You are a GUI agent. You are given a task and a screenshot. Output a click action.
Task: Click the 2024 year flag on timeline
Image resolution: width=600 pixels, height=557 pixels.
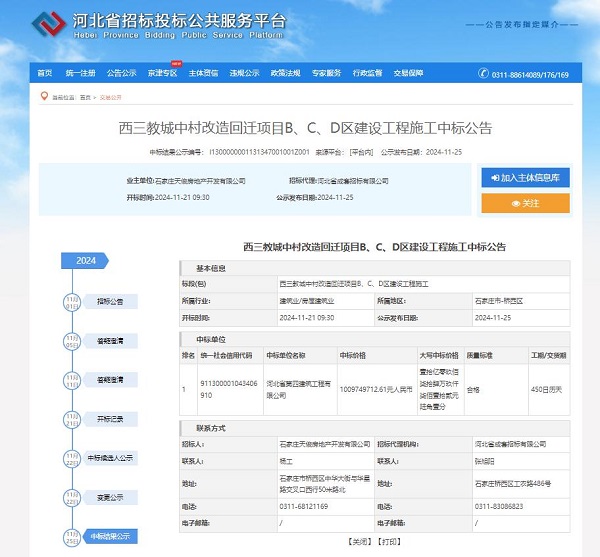coord(86,260)
